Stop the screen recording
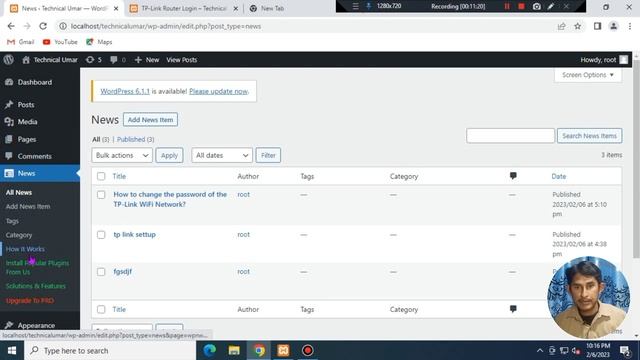The width and height of the screenshot is (640, 360). click(x=521, y=6)
